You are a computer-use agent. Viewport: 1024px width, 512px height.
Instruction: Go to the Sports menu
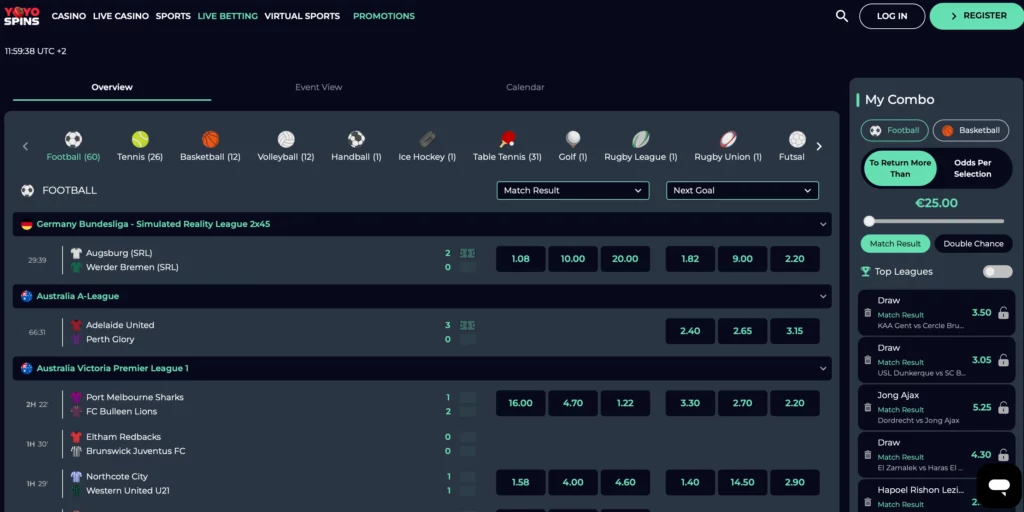(173, 16)
